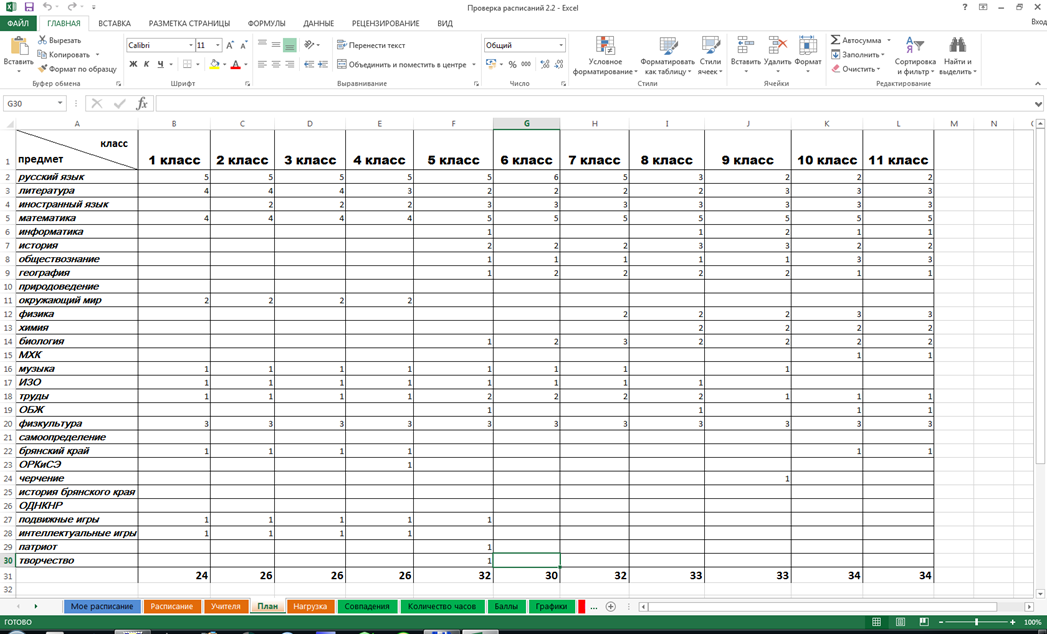Click the Format Painter brush icon
Screen dimensions: 1047x634
click(x=43, y=69)
